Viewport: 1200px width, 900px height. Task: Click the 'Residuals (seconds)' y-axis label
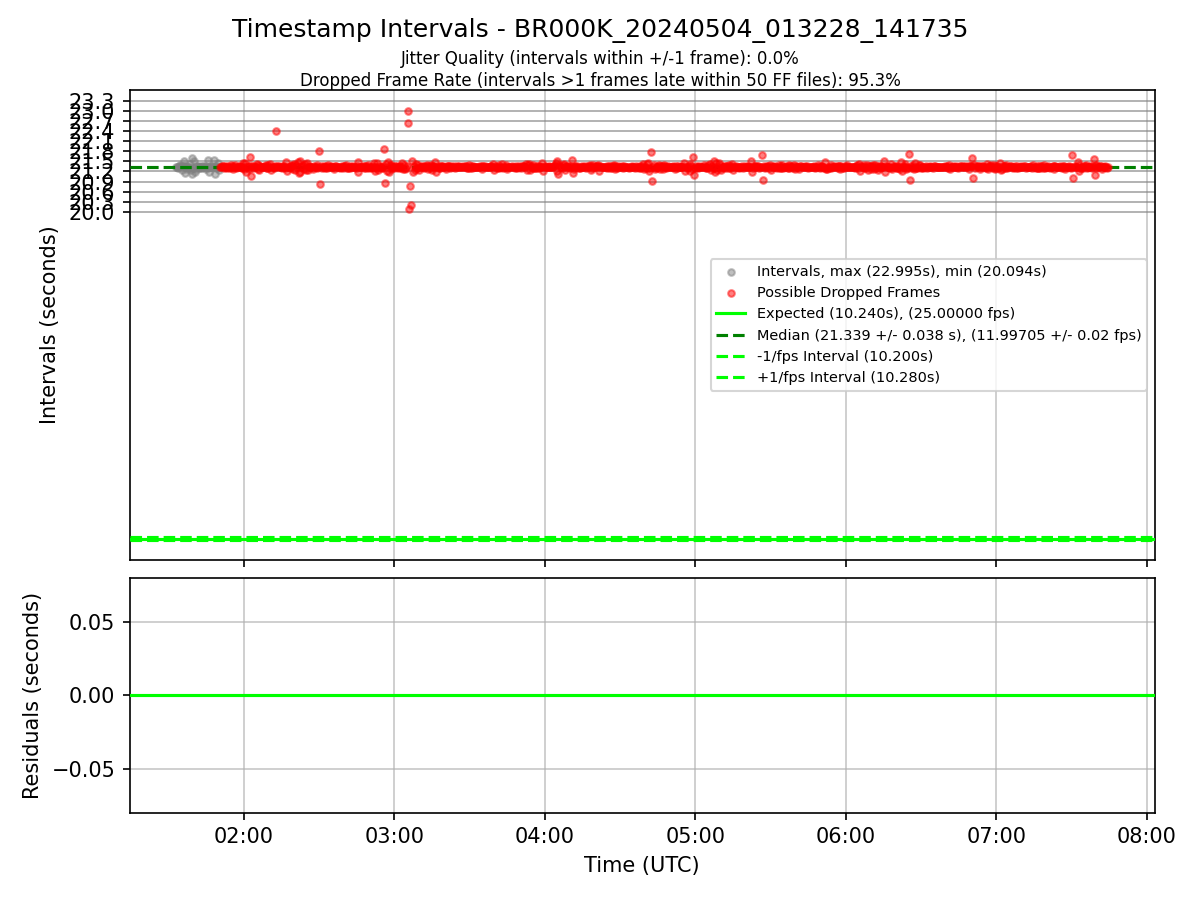point(32,696)
